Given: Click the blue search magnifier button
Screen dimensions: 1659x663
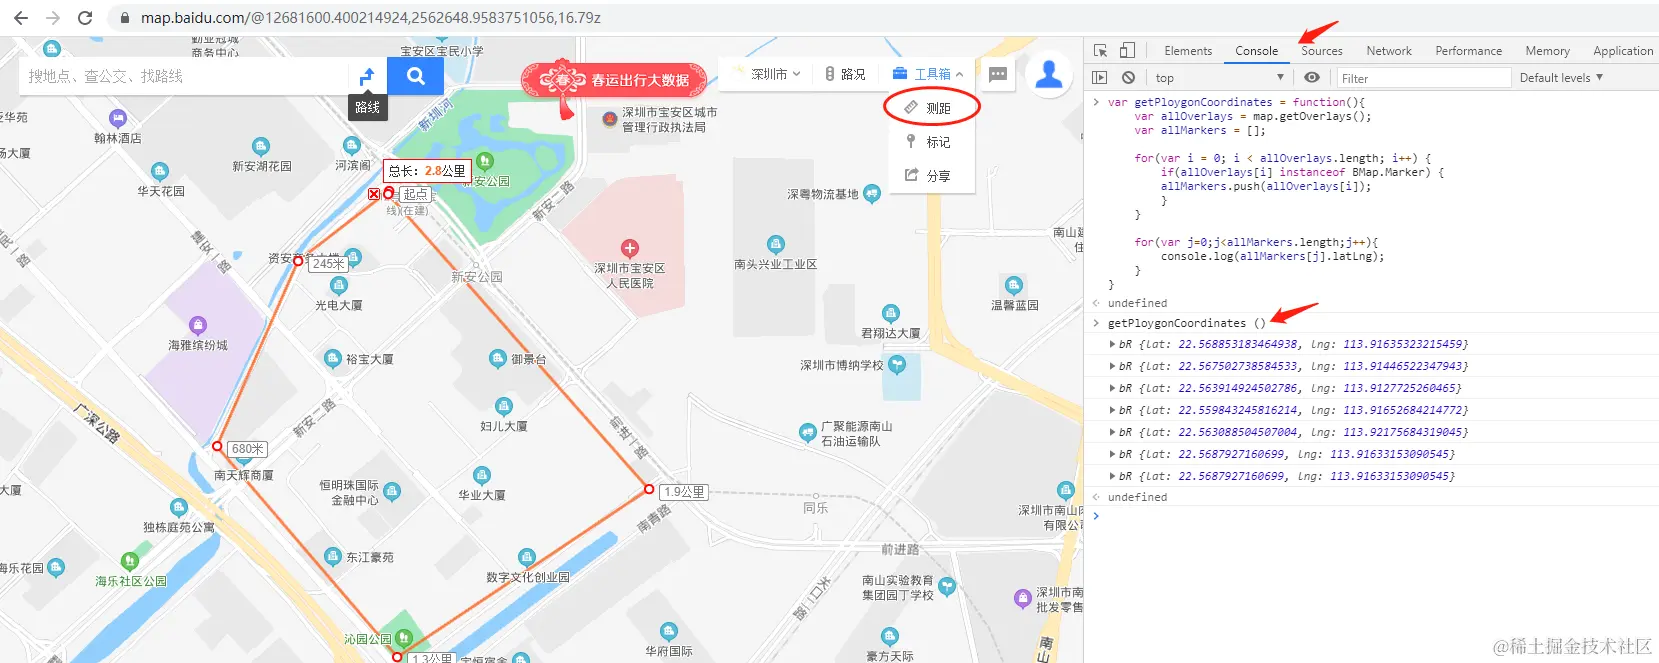Looking at the screenshot, I should (x=416, y=76).
